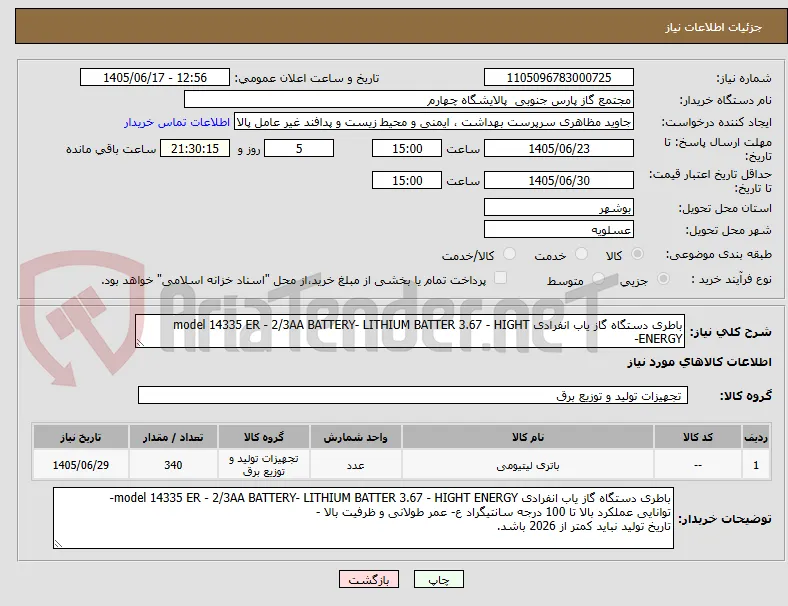Click the نام دستگاه خریدار field
Screen dimensions: 788x606
pyautogui.click(x=409, y=99)
